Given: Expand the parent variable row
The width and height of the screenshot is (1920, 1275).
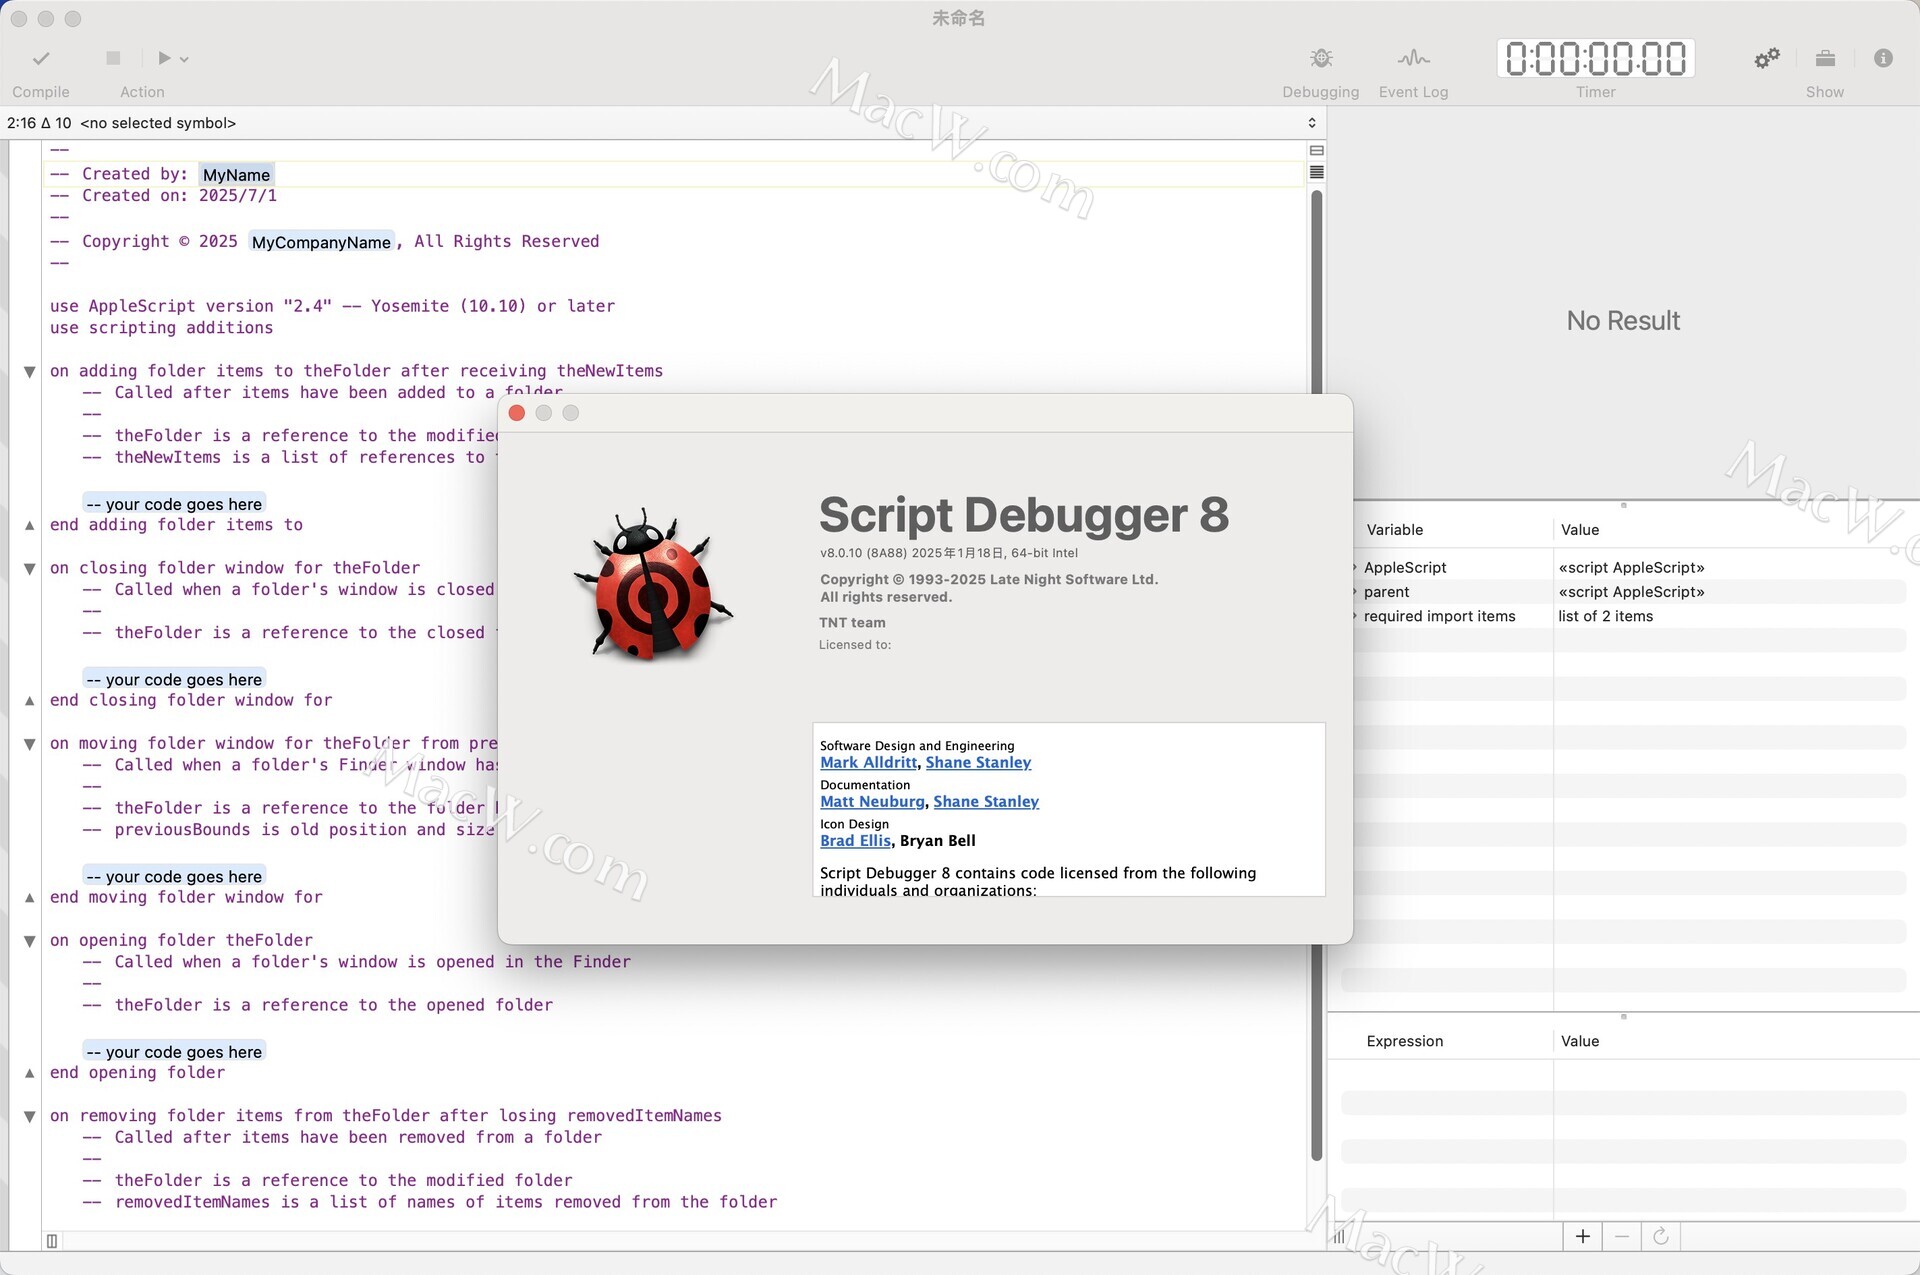Looking at the screenshot, I should [x=1354, y=592].
